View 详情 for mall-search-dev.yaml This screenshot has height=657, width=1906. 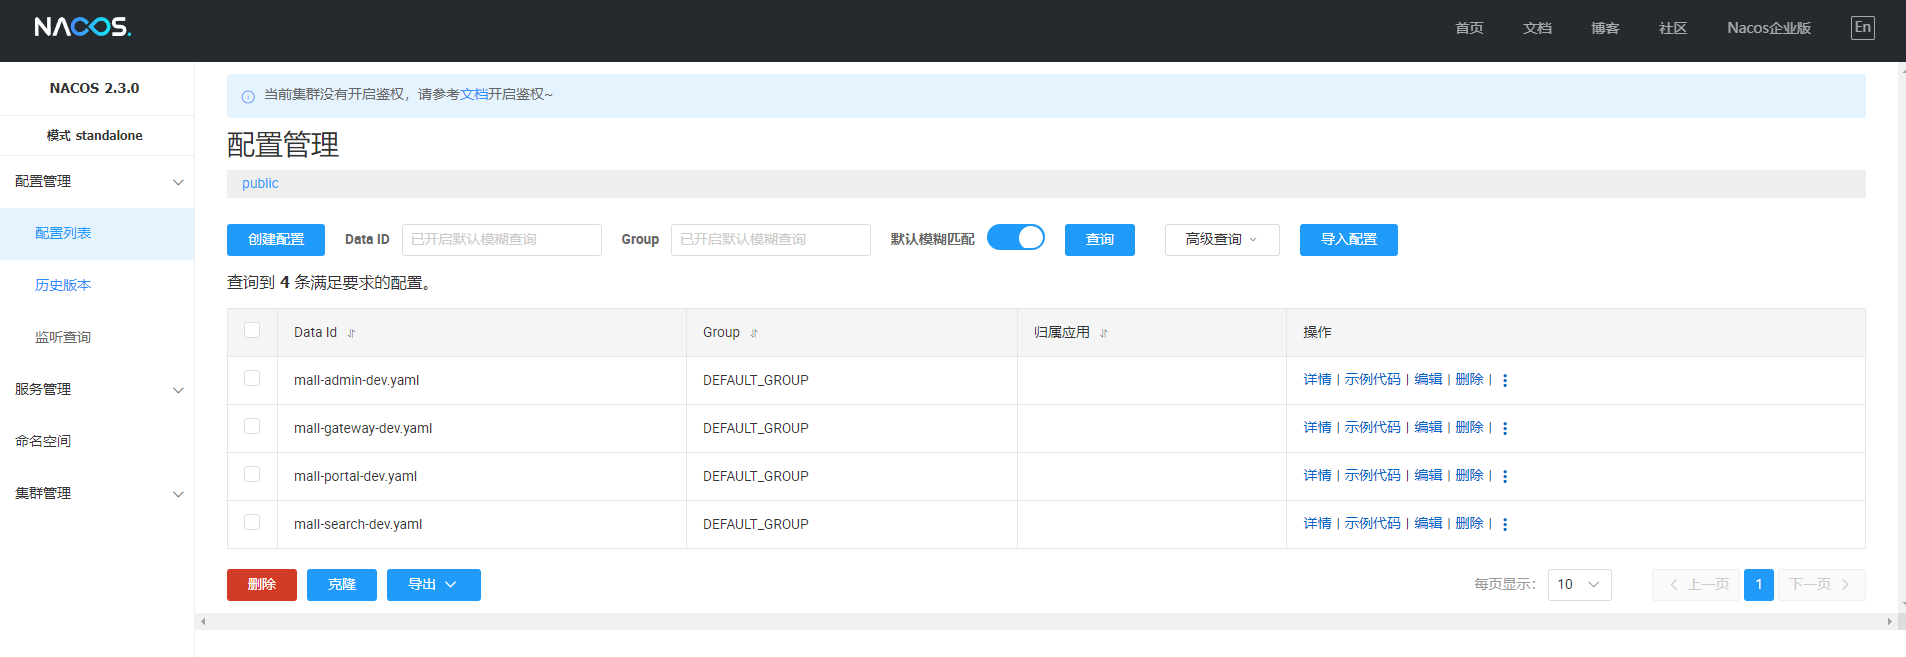(x=1317, y=524)
